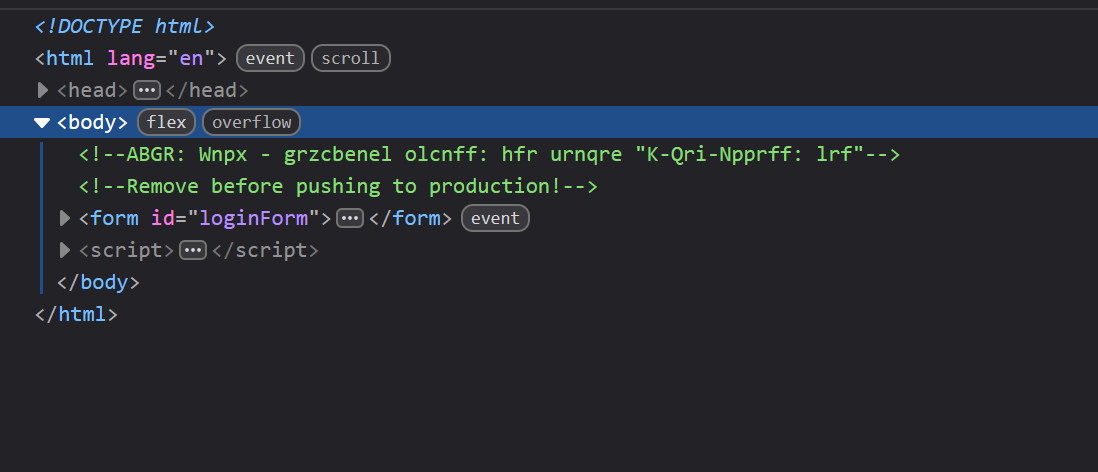Select the 'Remove before pushing to production' comment

tap(338, 186)
